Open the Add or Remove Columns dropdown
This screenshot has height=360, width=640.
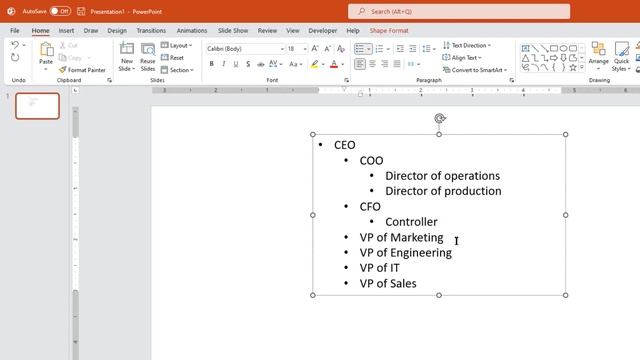[x=413, y=64]
